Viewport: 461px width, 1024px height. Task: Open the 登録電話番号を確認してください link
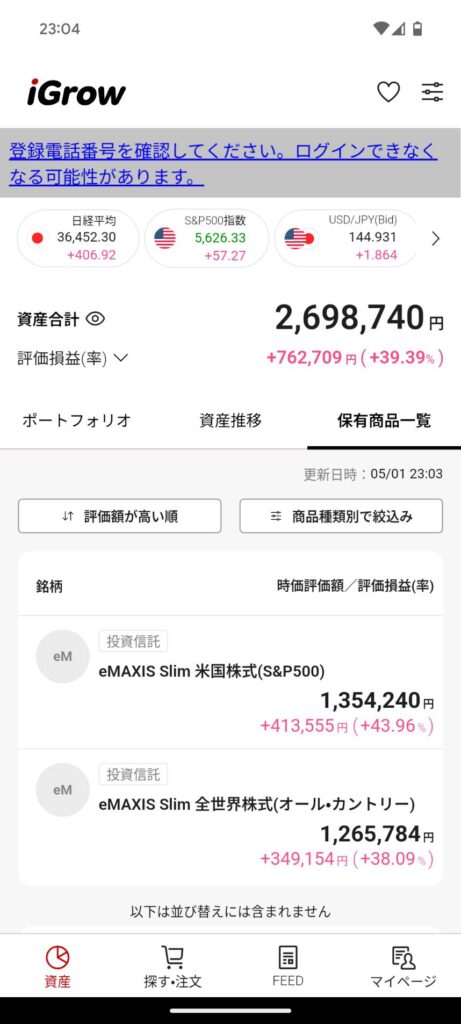pyautogui.click(x=223, y=163)
